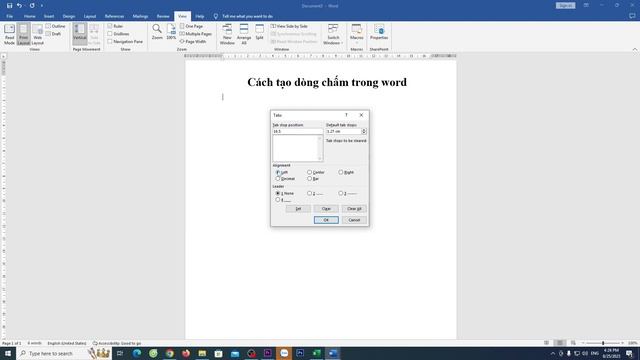Confirm Tabs dialog with OK
Image resolution: width=640 pixels, height=360 pixels.
[x=326, y=220]
